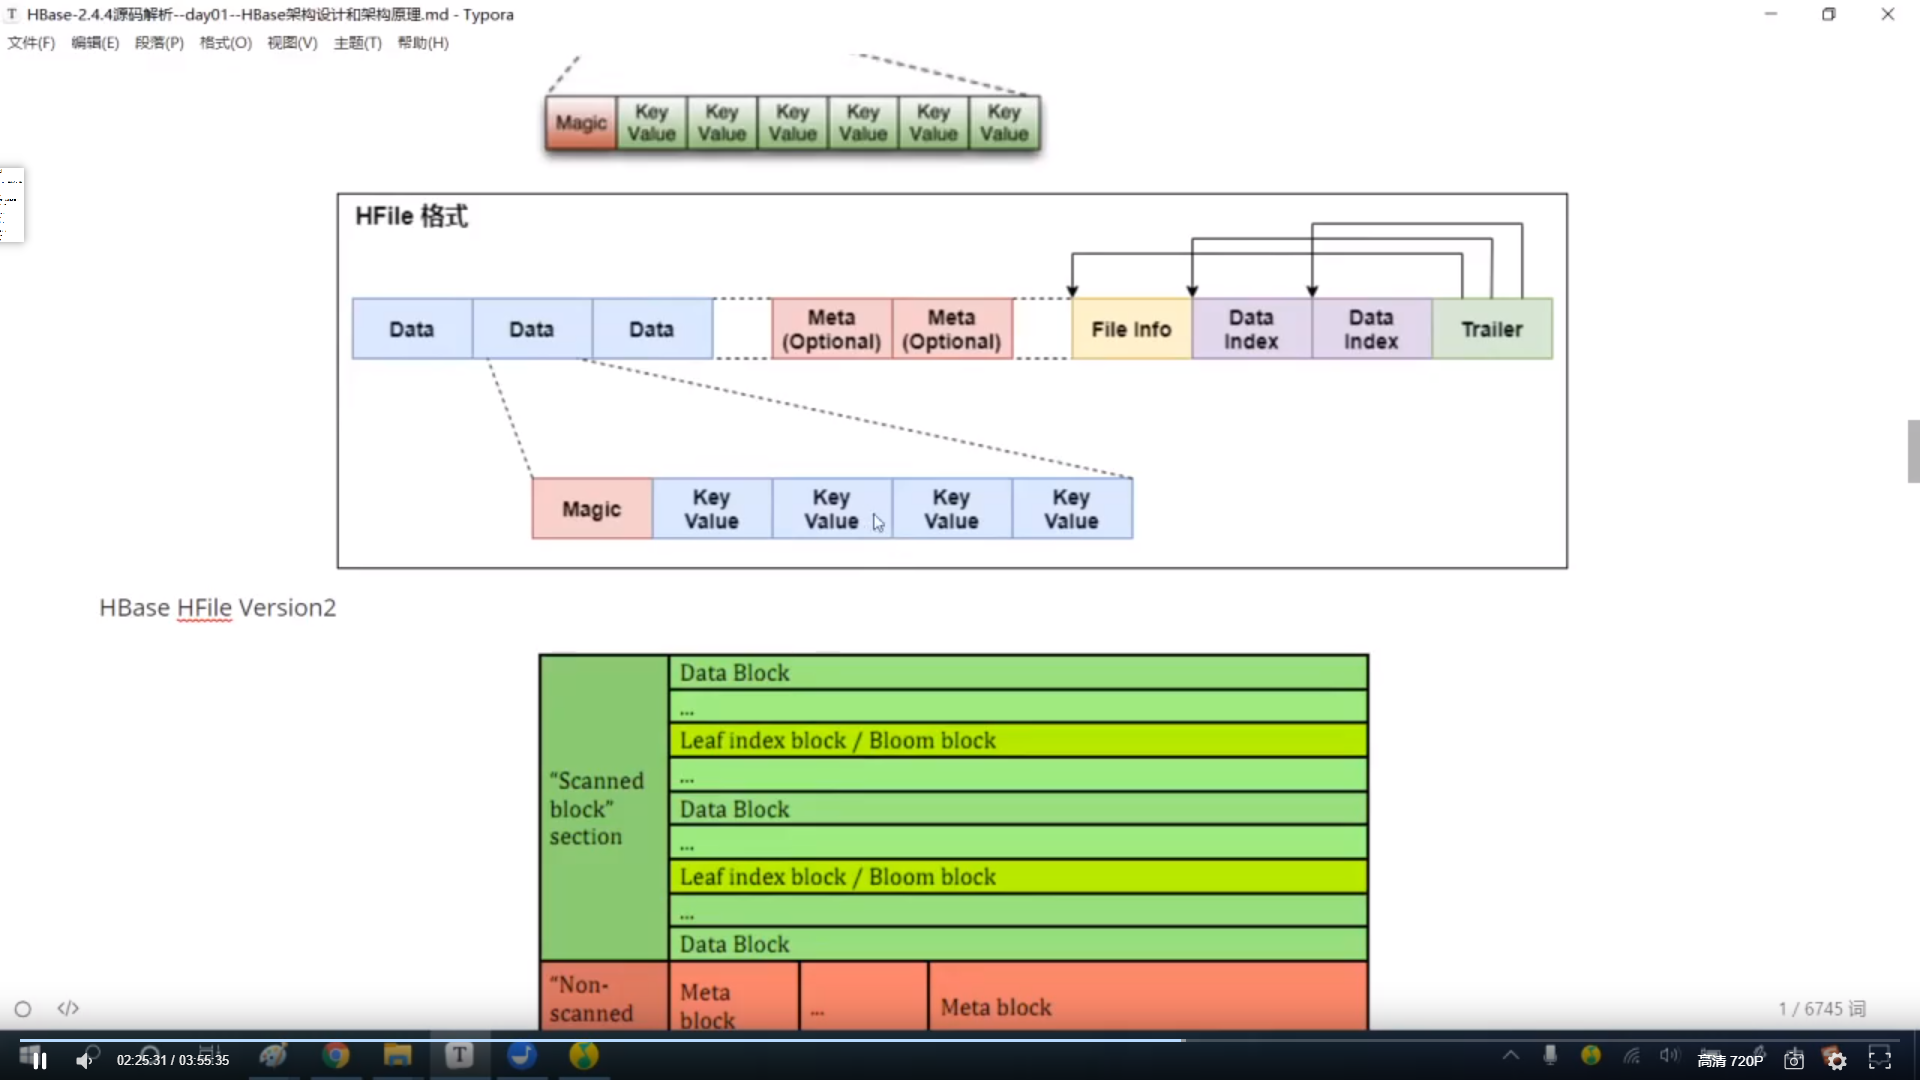Viewport: 1920px width, 1080px height.
Task: Mute the video player volume
Action: point(85,1060)
